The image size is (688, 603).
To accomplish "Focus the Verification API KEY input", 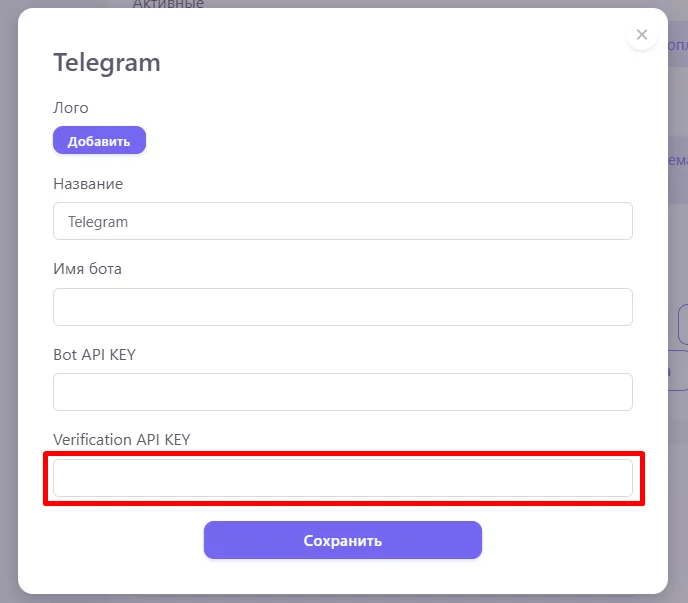I will coord(343,478).
